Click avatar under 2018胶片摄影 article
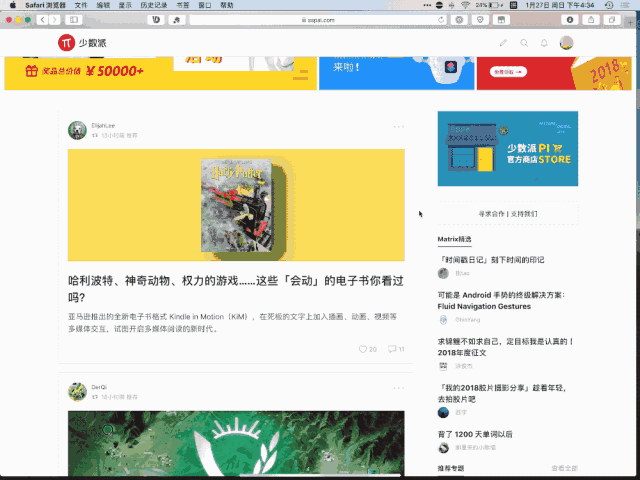The image size is (640, 480). tap(443, 413)
